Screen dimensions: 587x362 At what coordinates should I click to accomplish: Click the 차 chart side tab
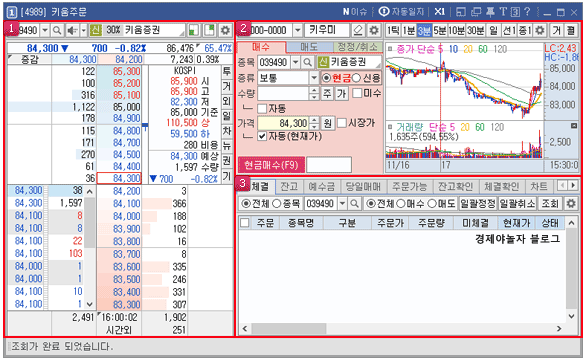227,131
